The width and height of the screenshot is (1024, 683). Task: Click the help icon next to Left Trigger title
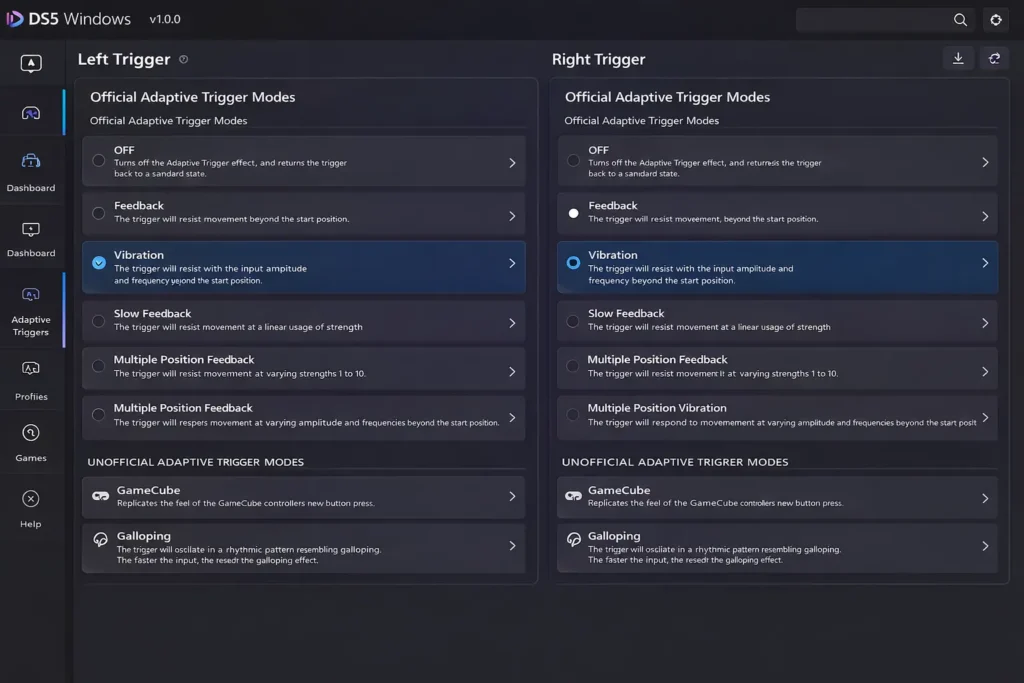point(183,60)
